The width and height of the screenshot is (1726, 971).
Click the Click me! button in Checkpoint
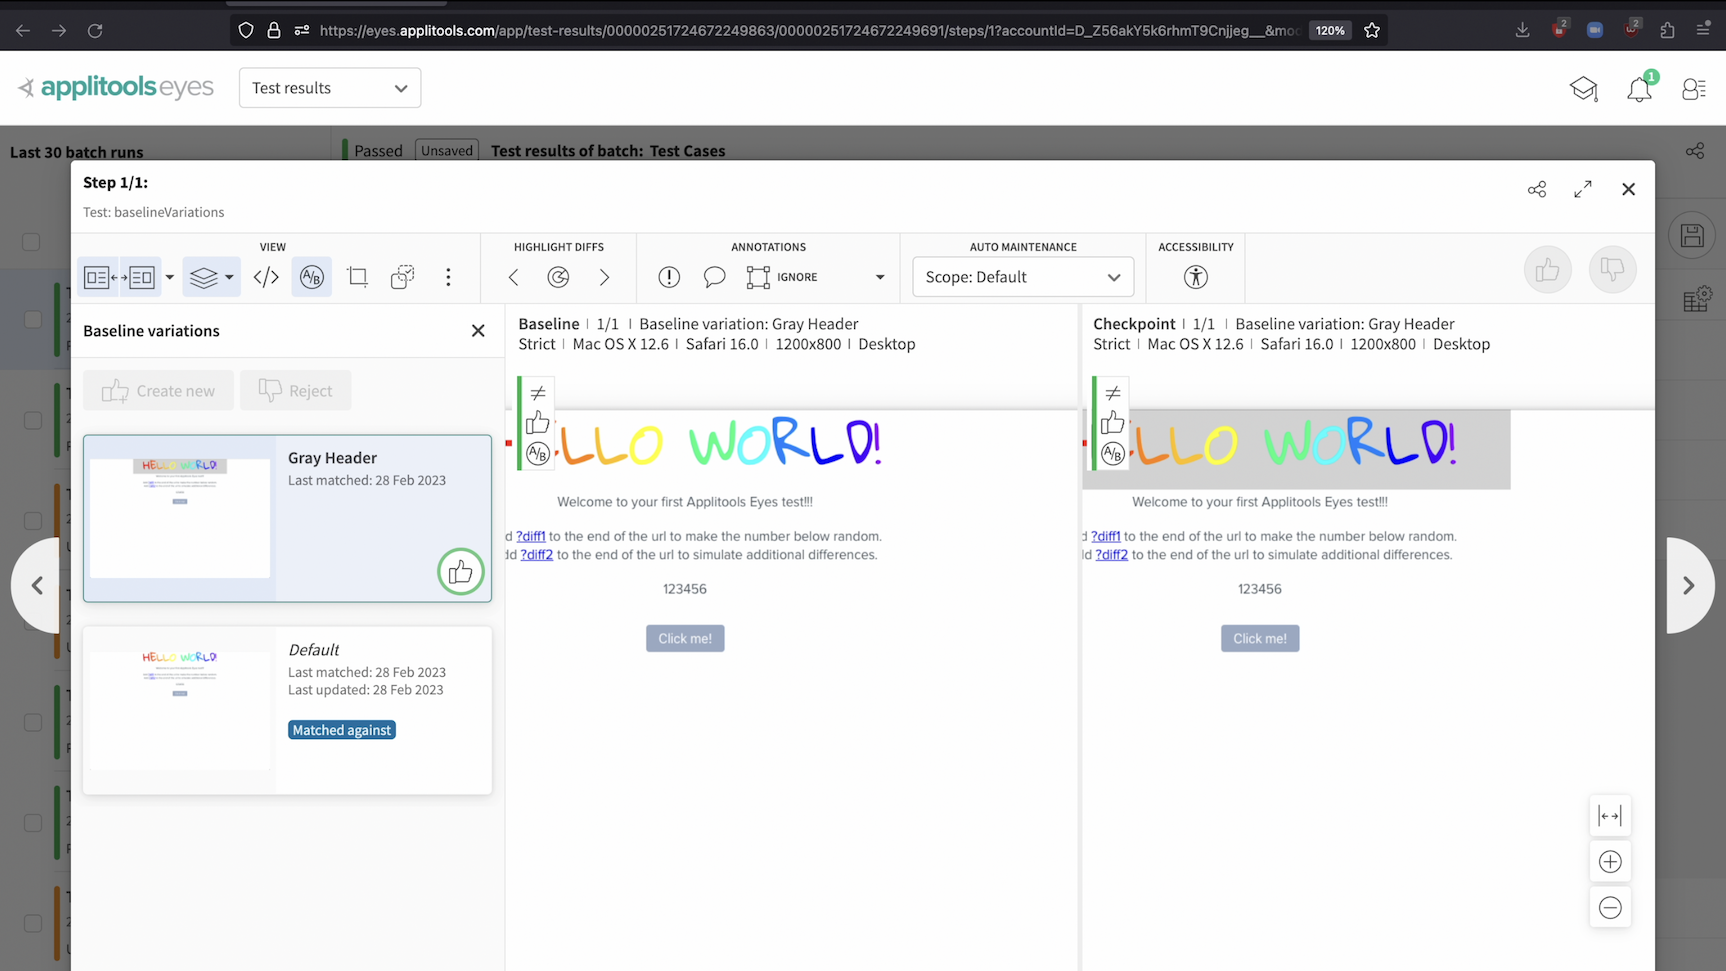[1260, 638]
